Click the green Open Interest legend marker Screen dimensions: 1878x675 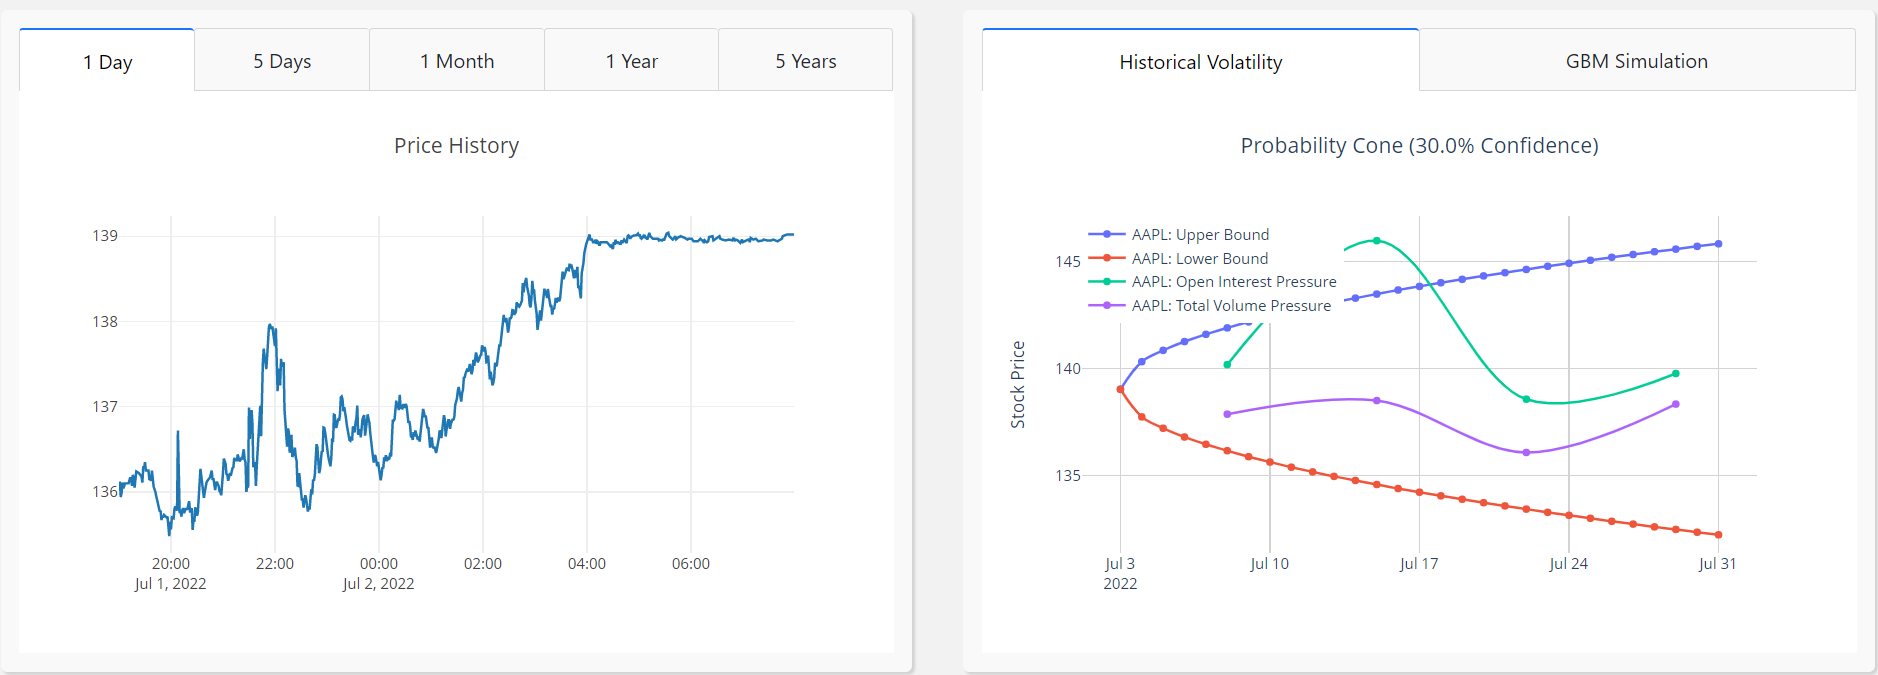[x=1107, y=282]
